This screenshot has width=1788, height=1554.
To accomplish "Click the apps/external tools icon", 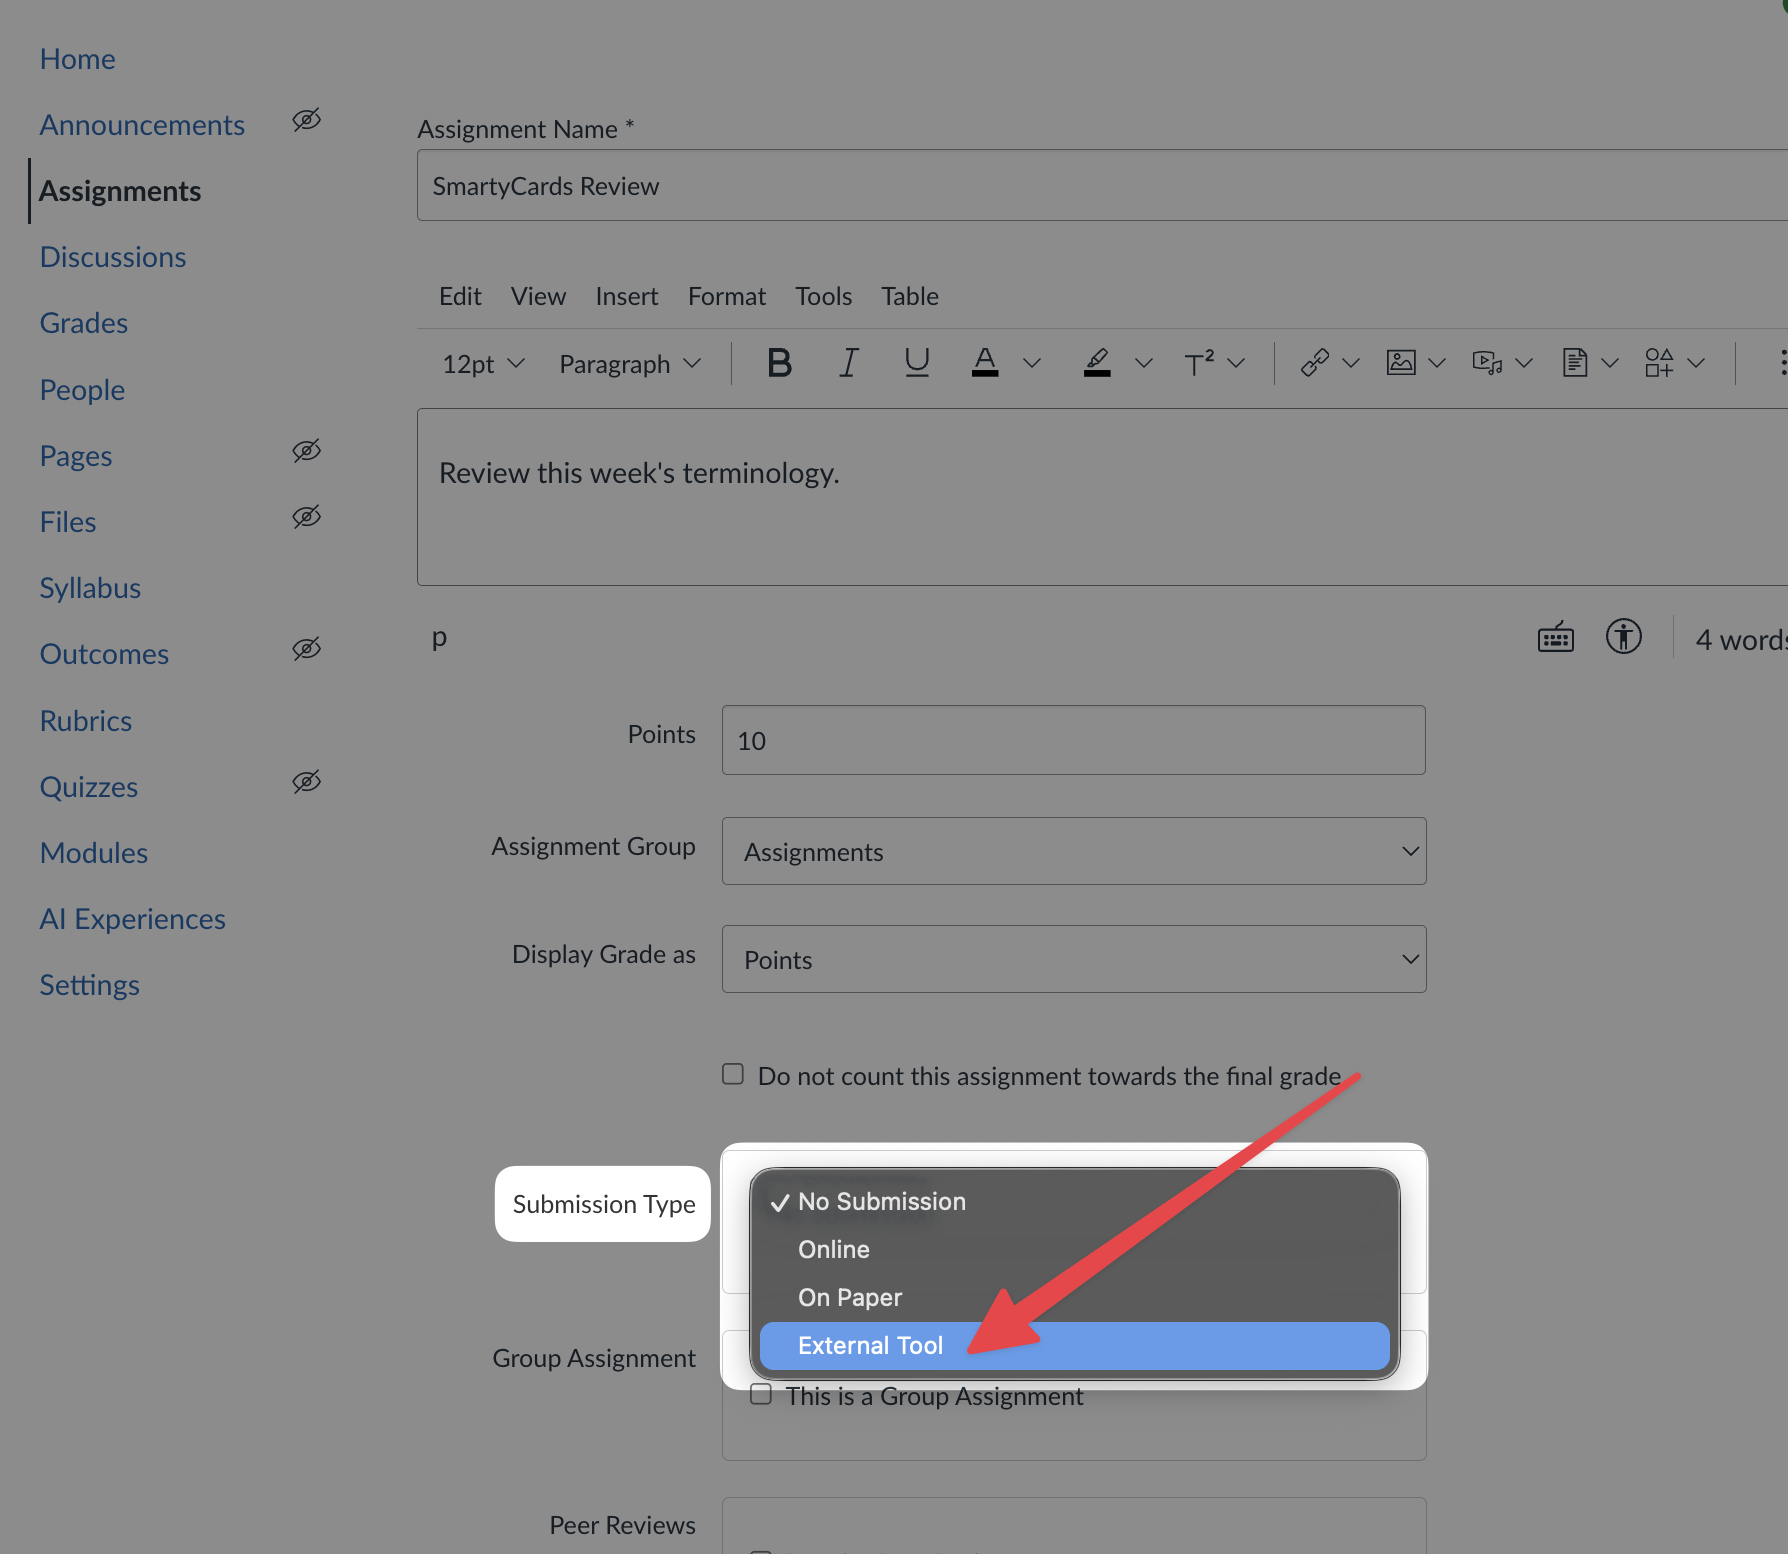I will pyautogui.click(x=1659, y=363).
